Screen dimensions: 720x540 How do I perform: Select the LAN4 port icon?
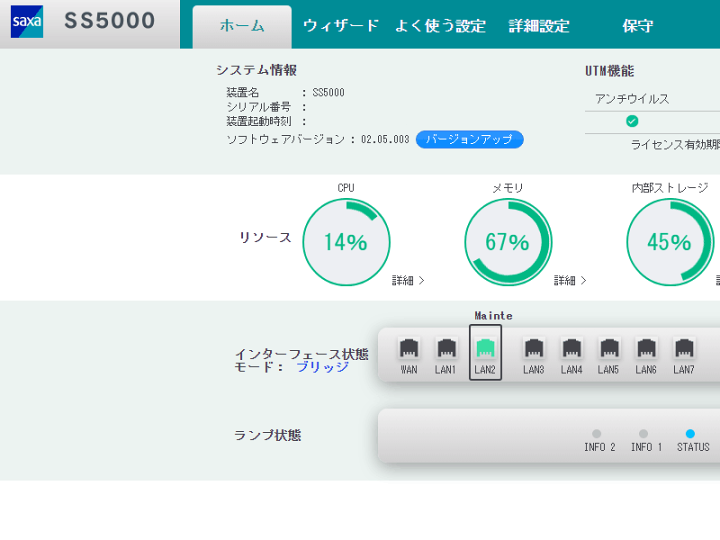click(572, 348)
